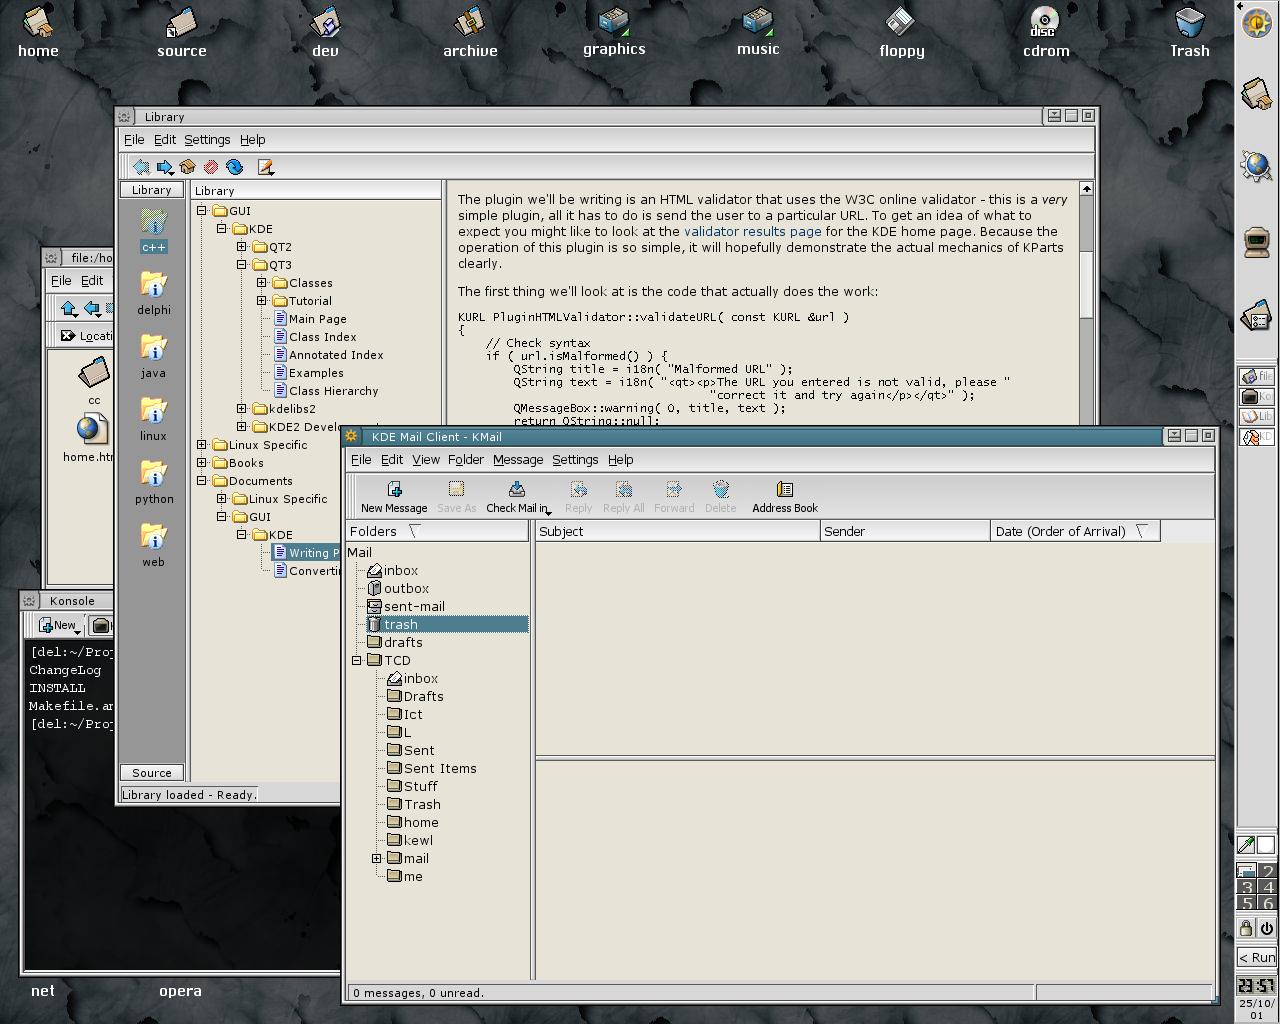Follow the validator results page link

point(752,231)
